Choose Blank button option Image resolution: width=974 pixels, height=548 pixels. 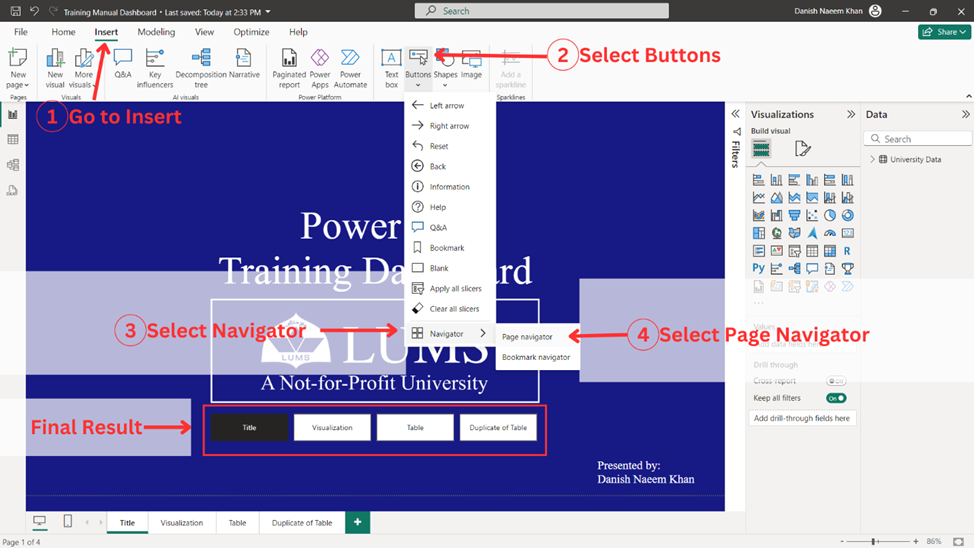pyautogui.click(x=450, y=268)
